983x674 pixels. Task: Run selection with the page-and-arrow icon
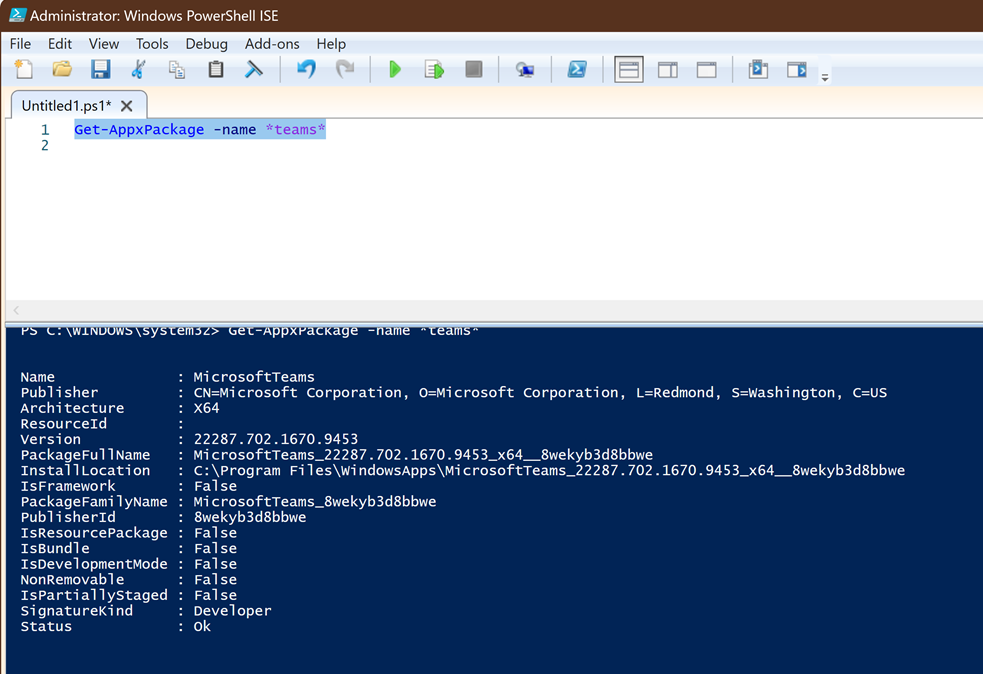click(434, 69)
